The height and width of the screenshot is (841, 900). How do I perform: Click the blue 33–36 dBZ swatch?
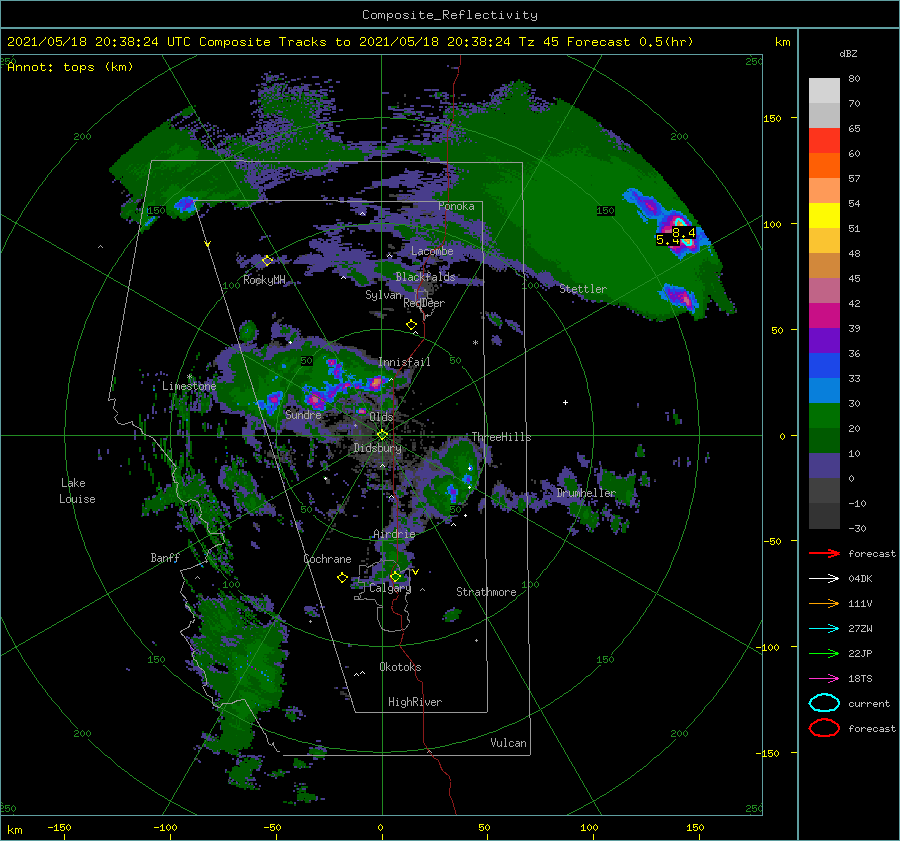[x=824, y=366]
